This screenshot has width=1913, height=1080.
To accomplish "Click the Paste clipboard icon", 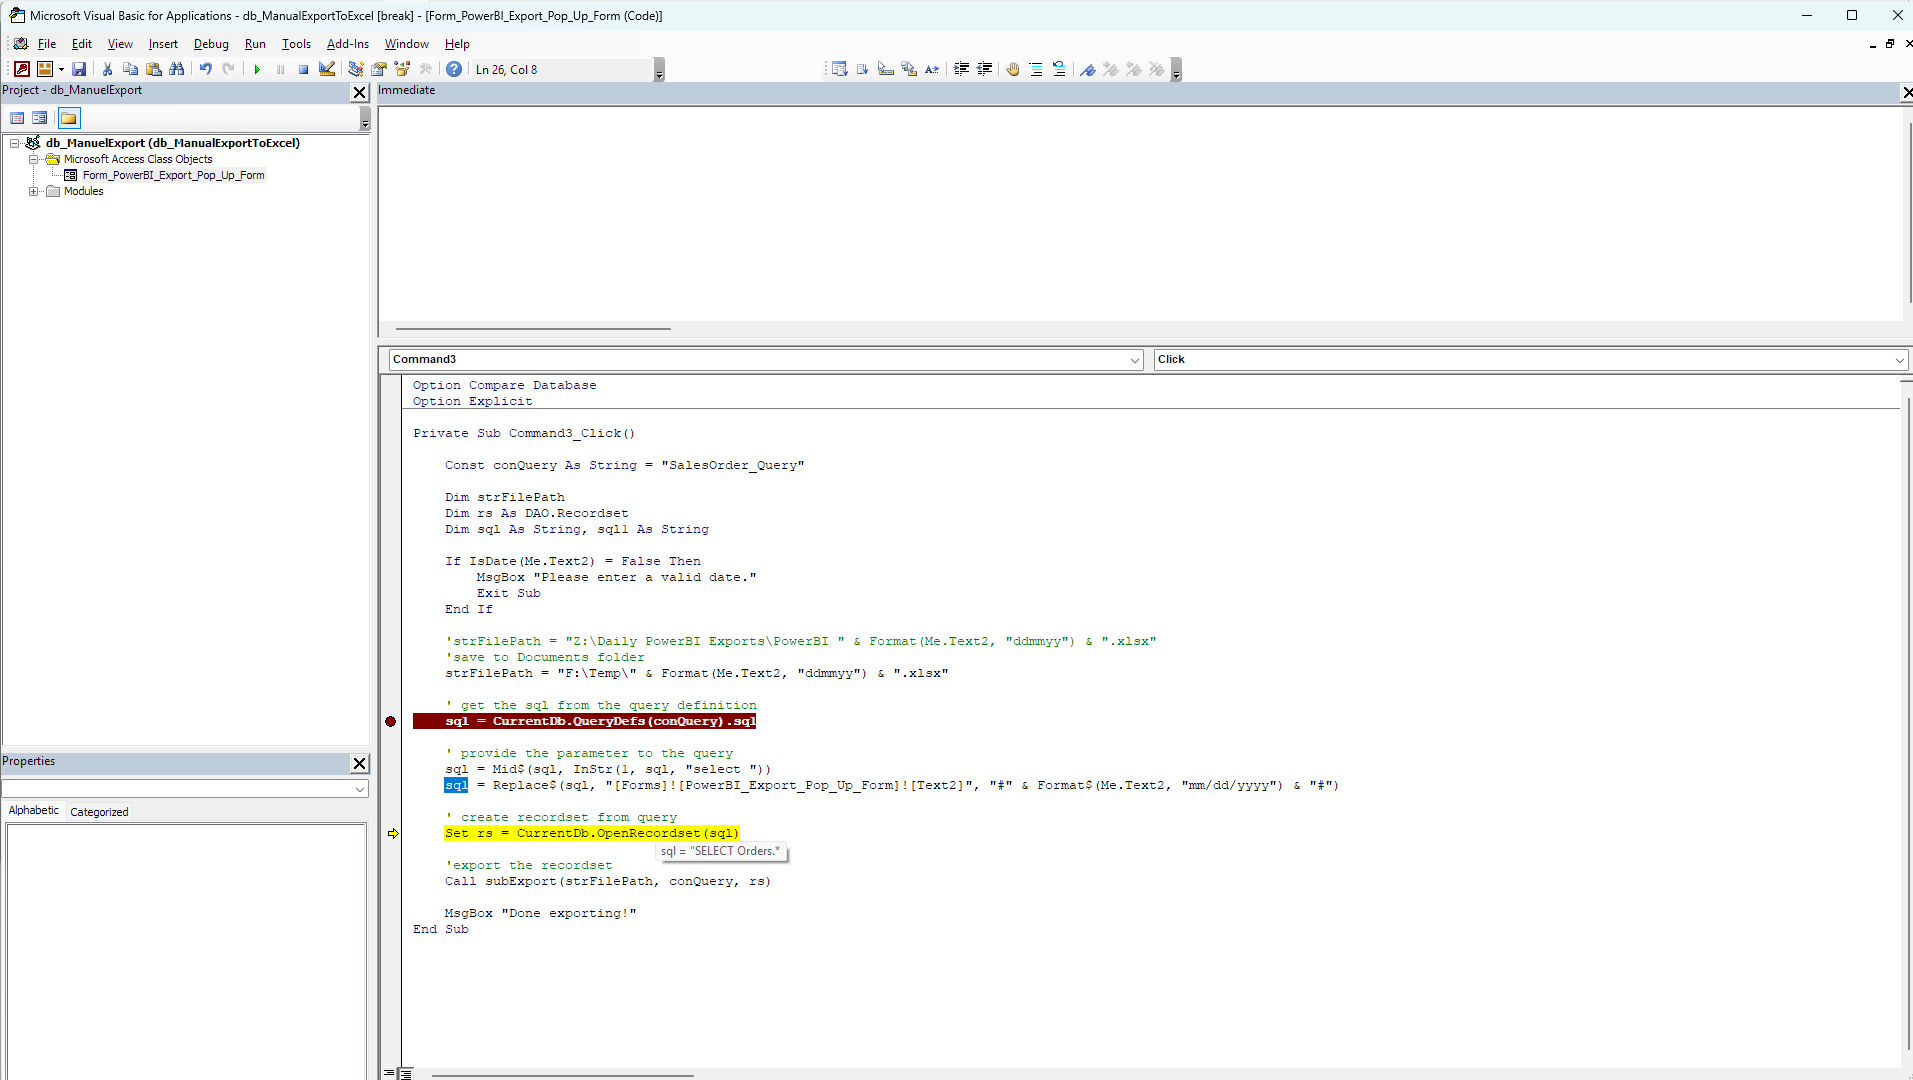I will 153,69.
